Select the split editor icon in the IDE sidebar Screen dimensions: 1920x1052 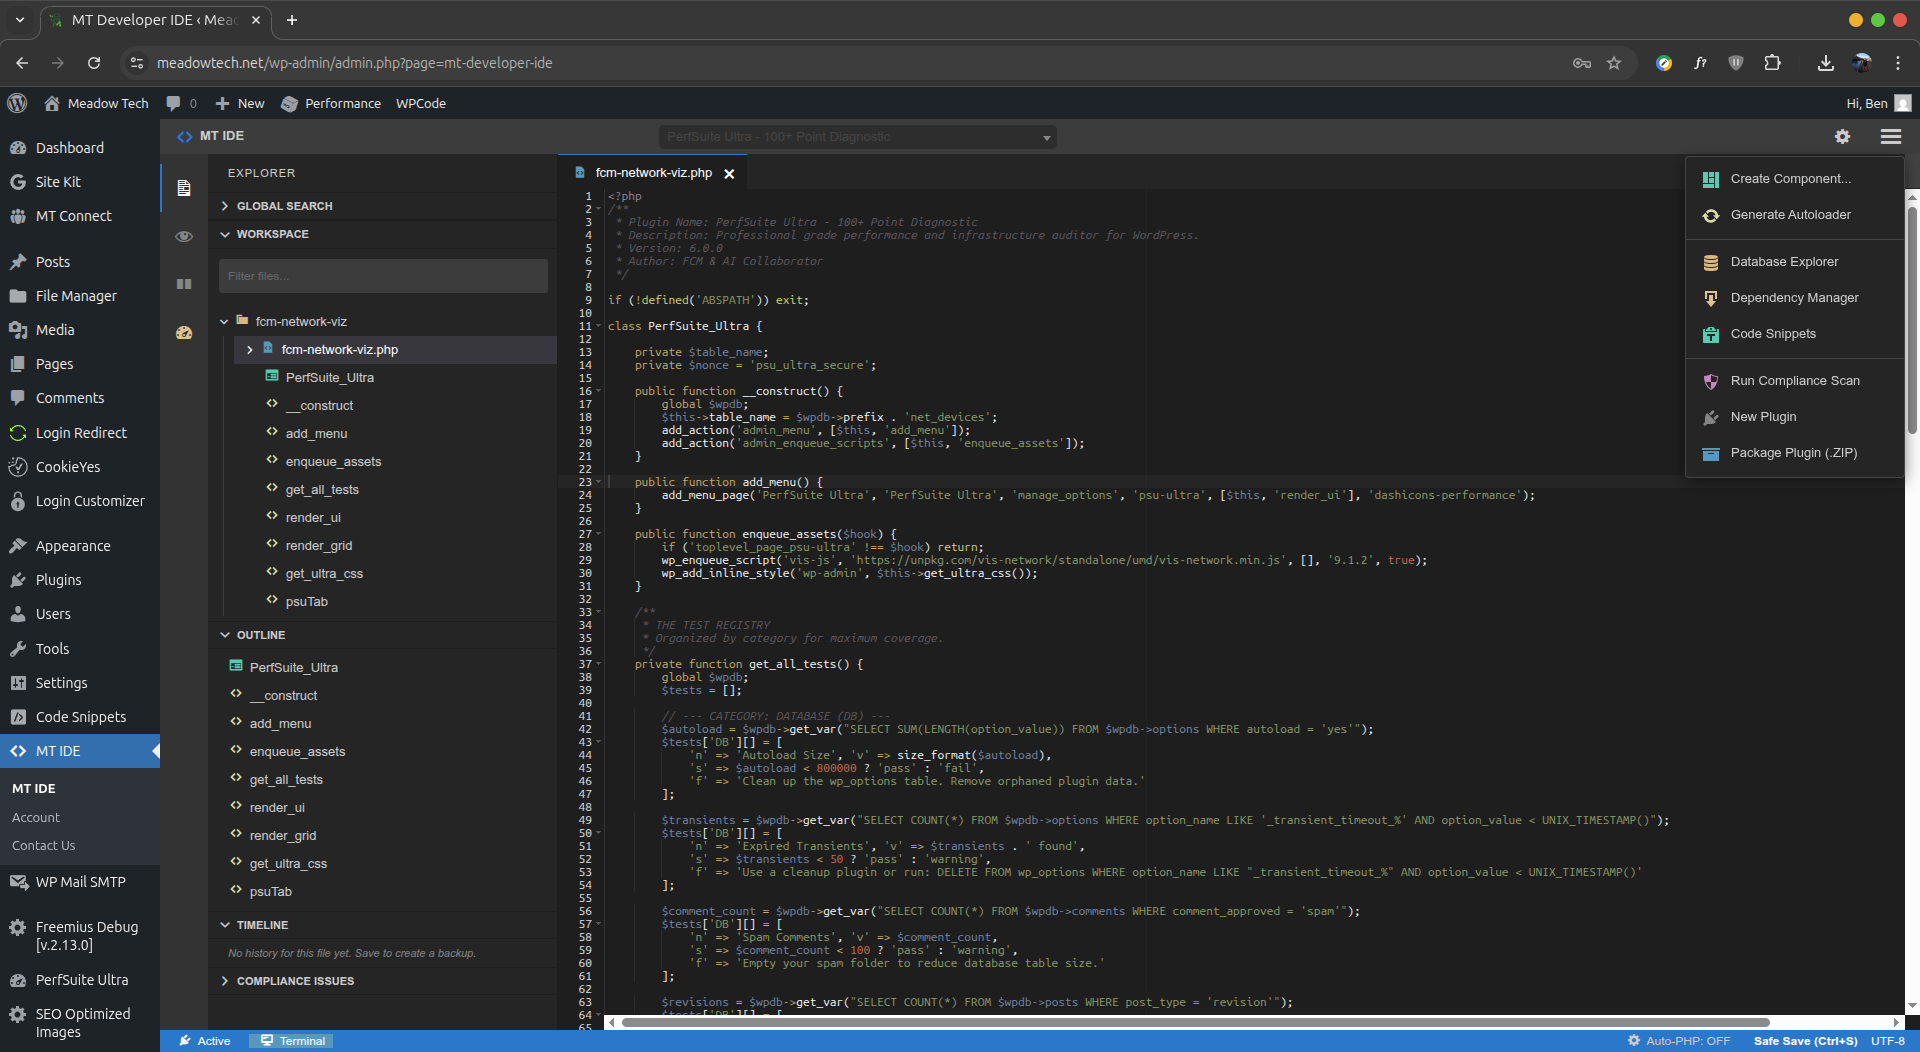[x=184, y=284]
